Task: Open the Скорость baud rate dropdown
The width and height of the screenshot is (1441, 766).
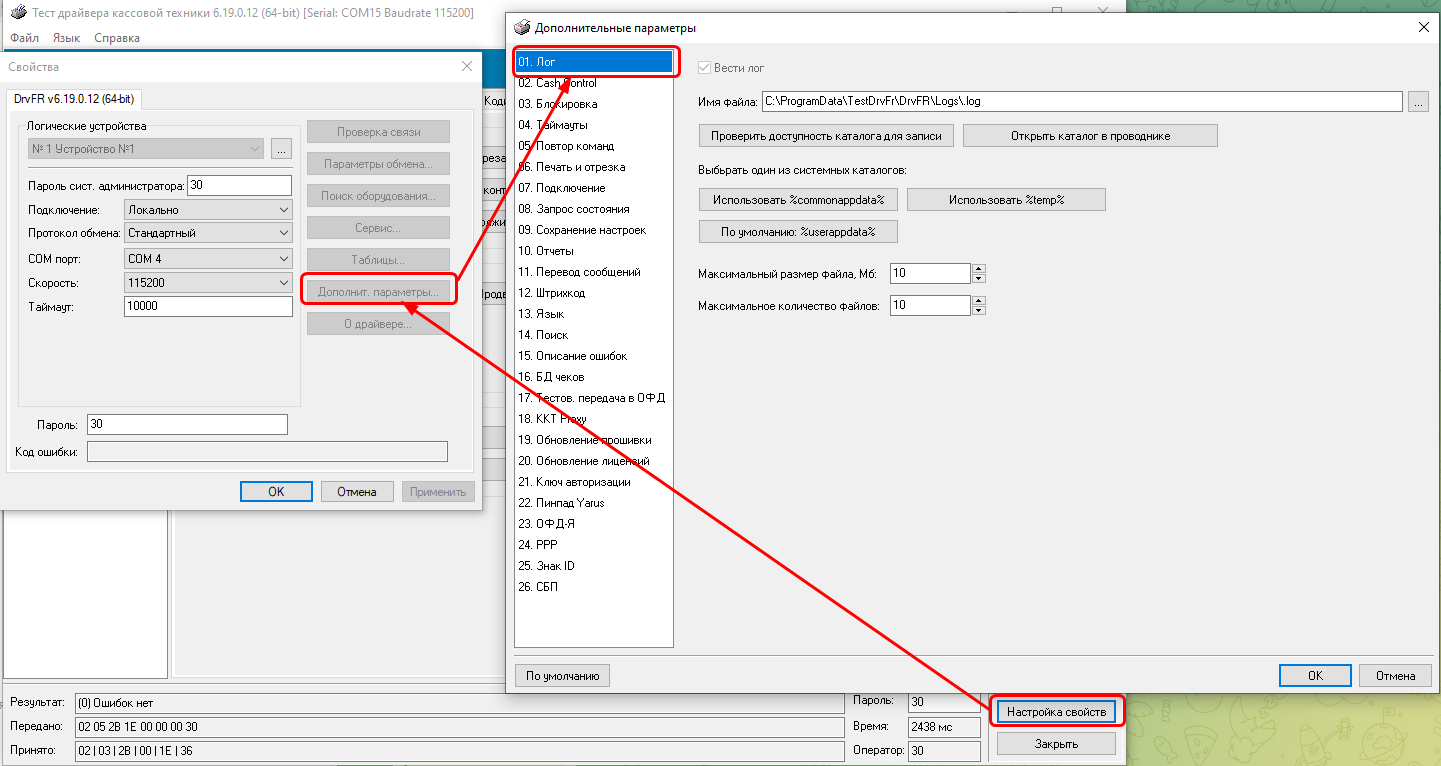Action: click(283, 283)
